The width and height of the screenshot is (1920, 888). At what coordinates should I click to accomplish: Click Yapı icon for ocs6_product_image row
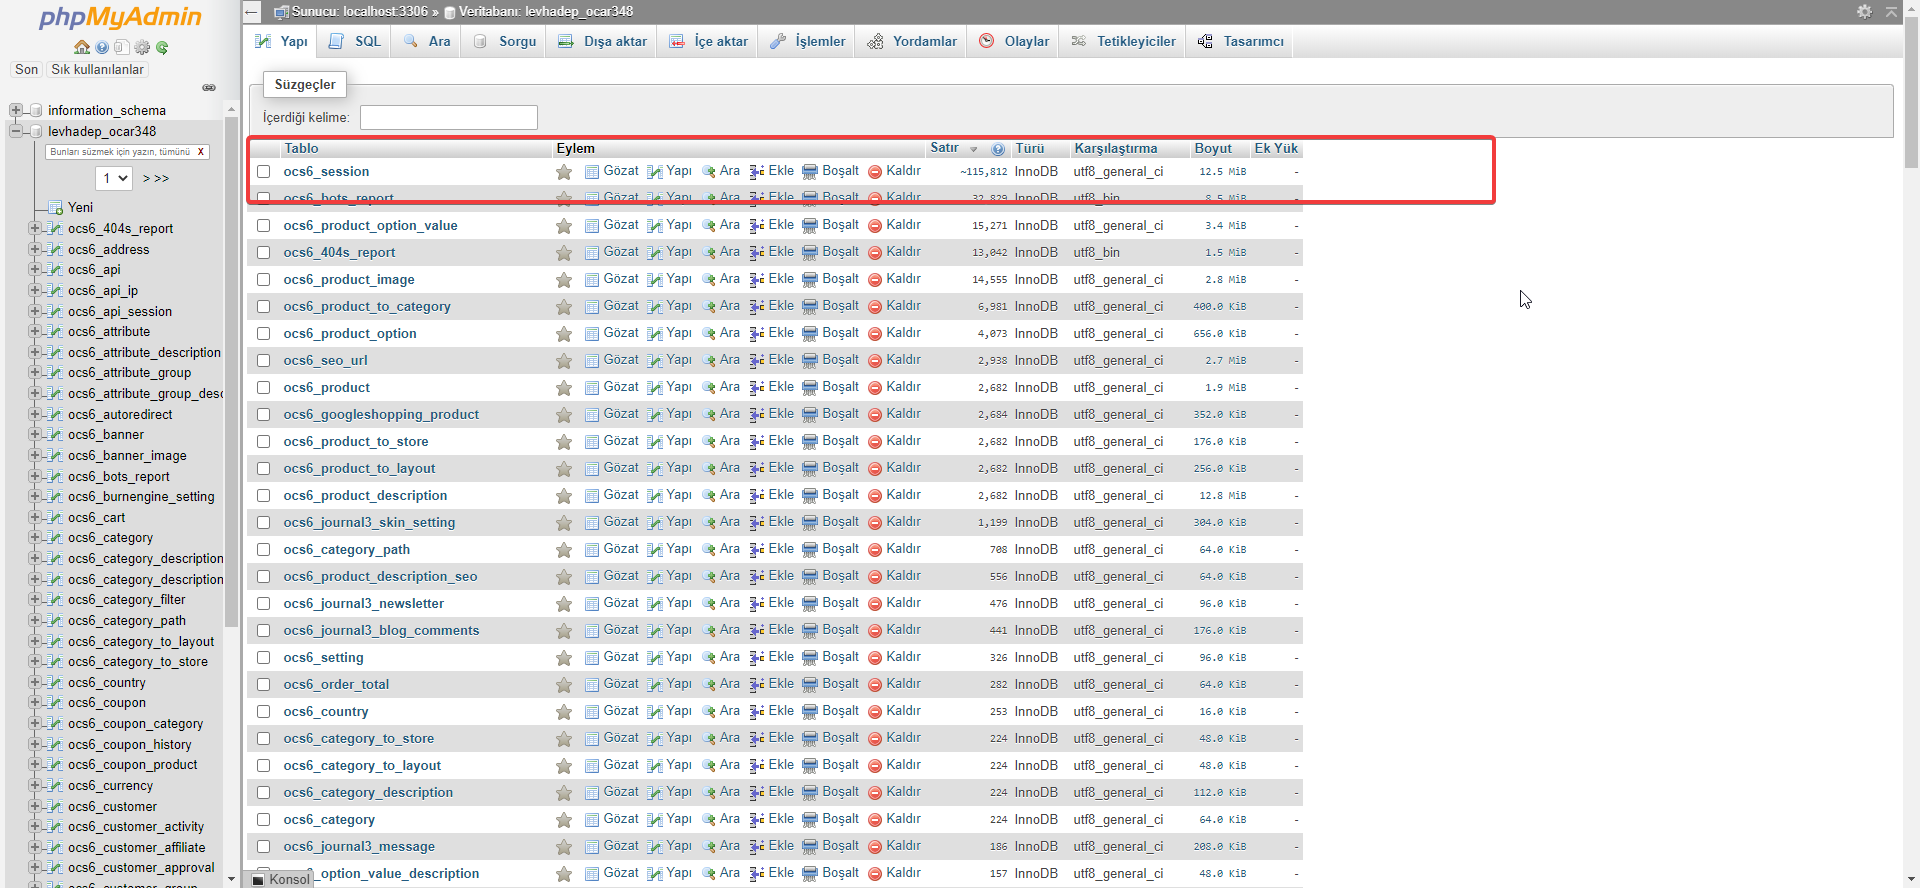click(655, 280)
